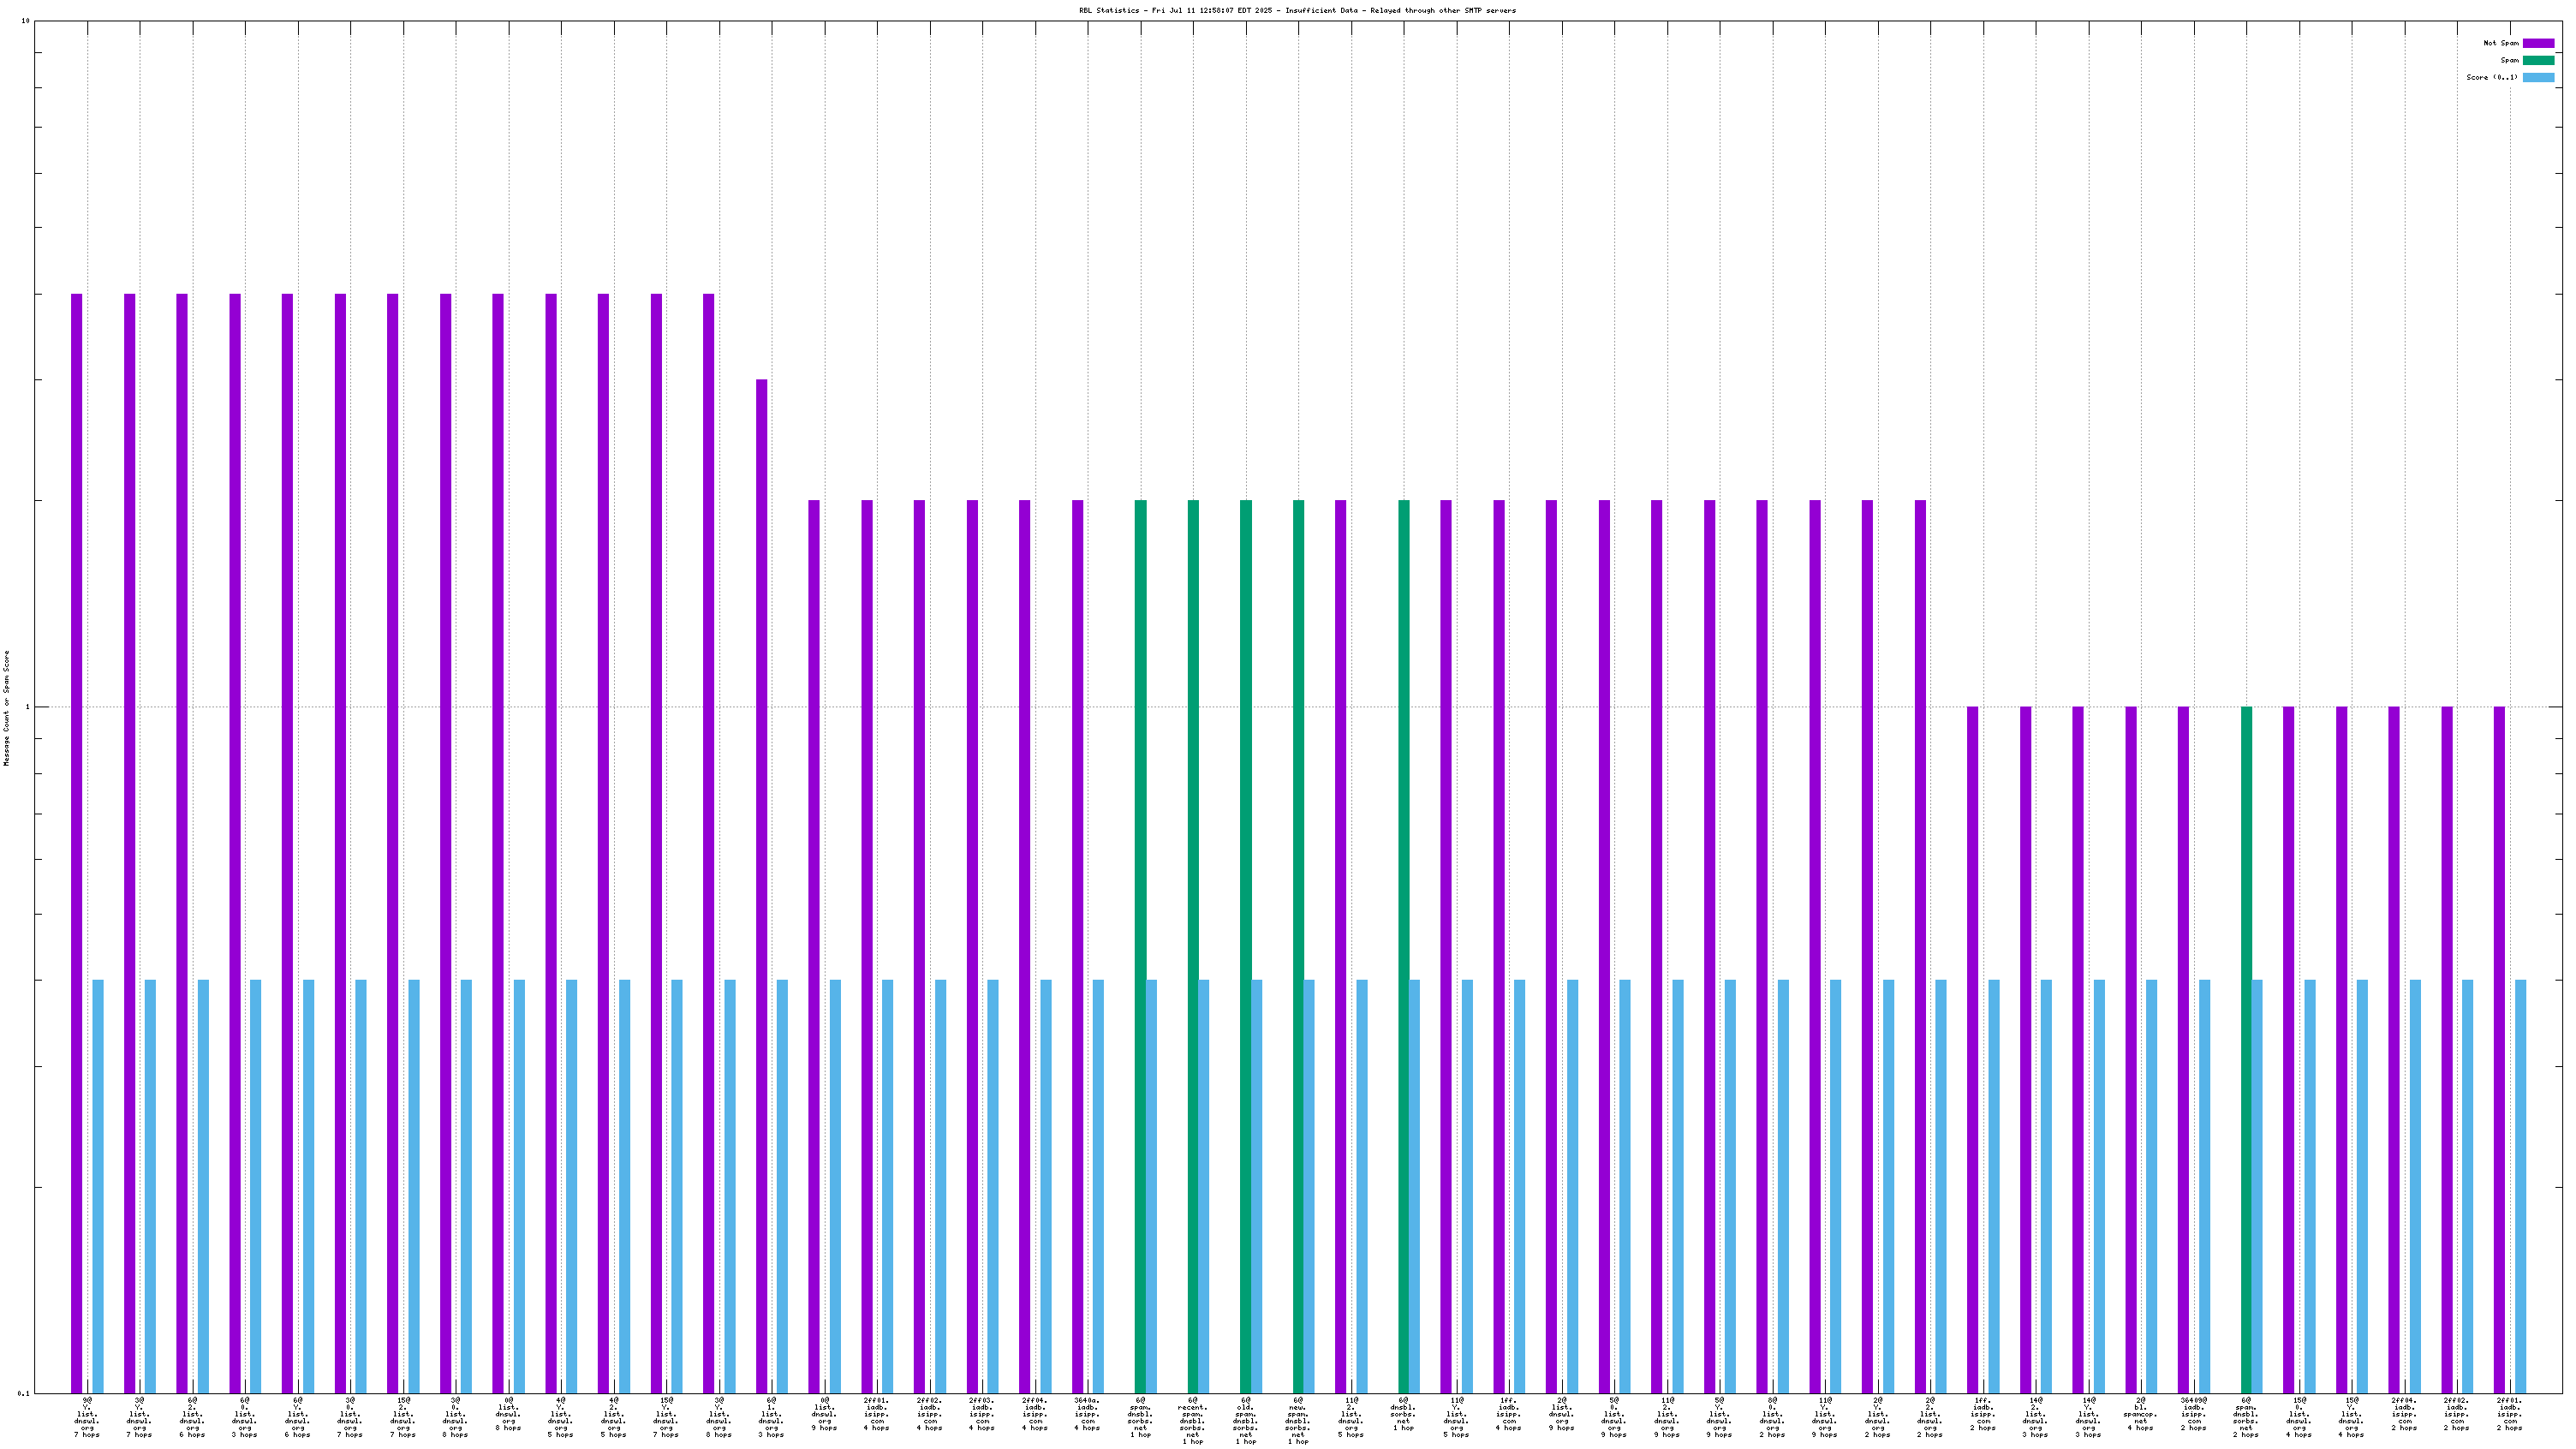Click the RBL Statistics chart title

1297,10
